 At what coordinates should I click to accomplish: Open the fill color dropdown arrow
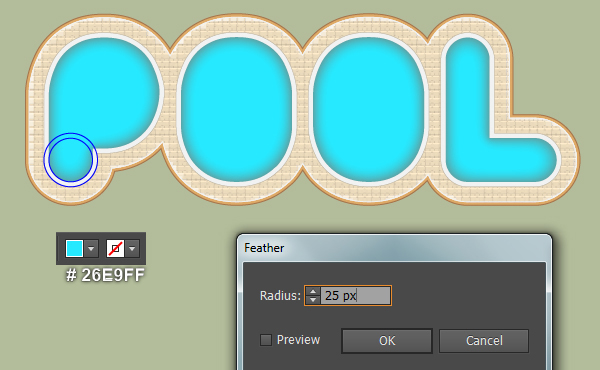(x=91, y=248)
